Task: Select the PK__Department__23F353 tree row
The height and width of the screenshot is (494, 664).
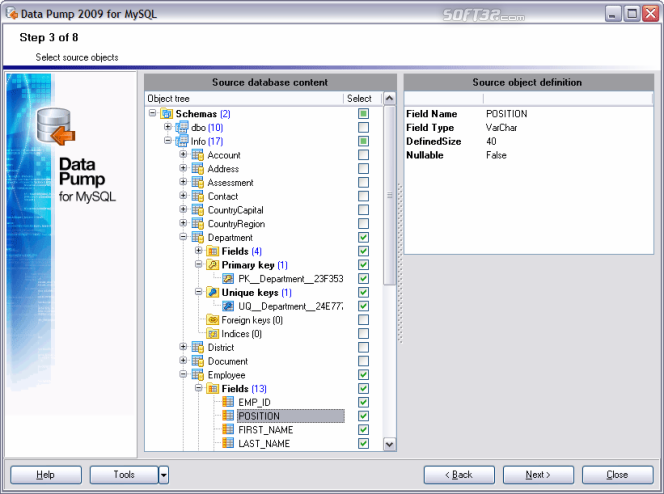Action: (x=290, y=279)
